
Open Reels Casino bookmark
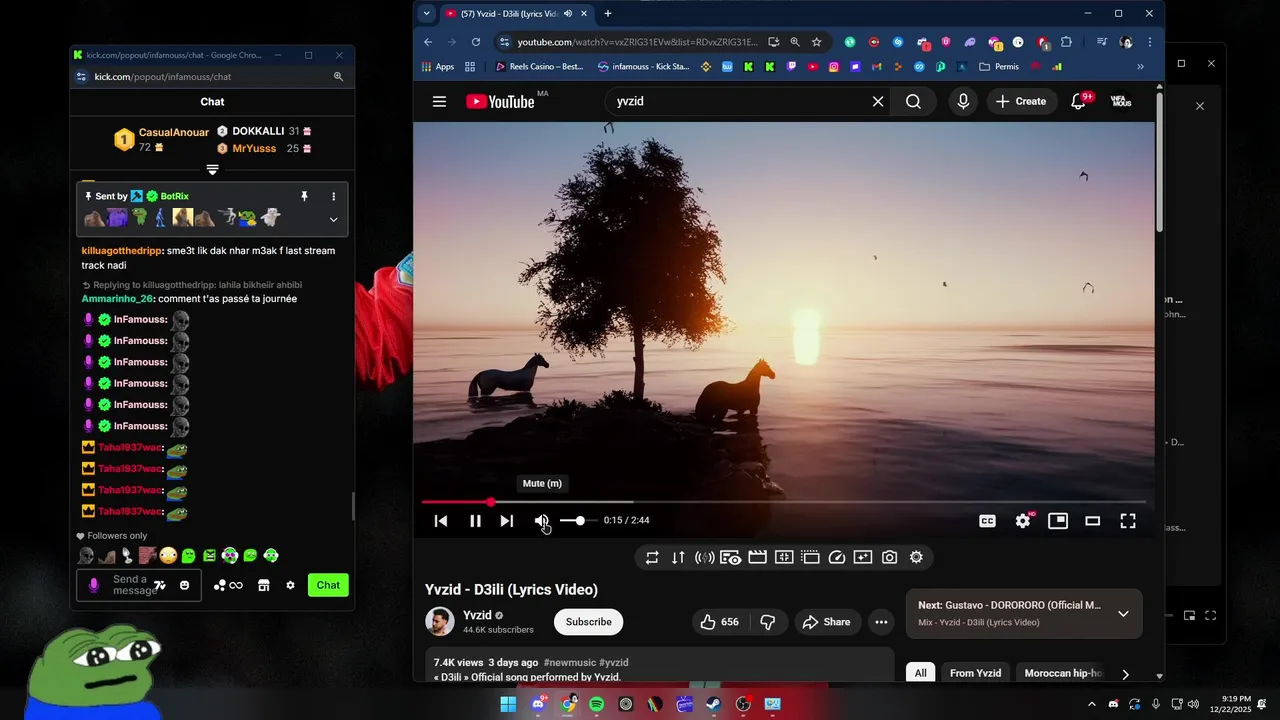[540, 67]
